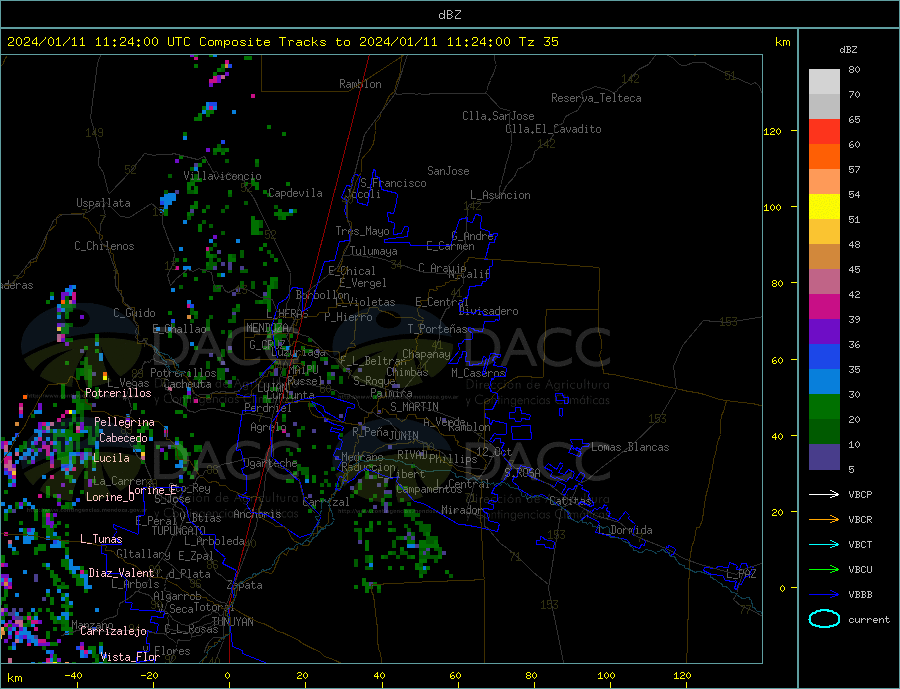Click the dBZ label above the color scale

[848, 50]
